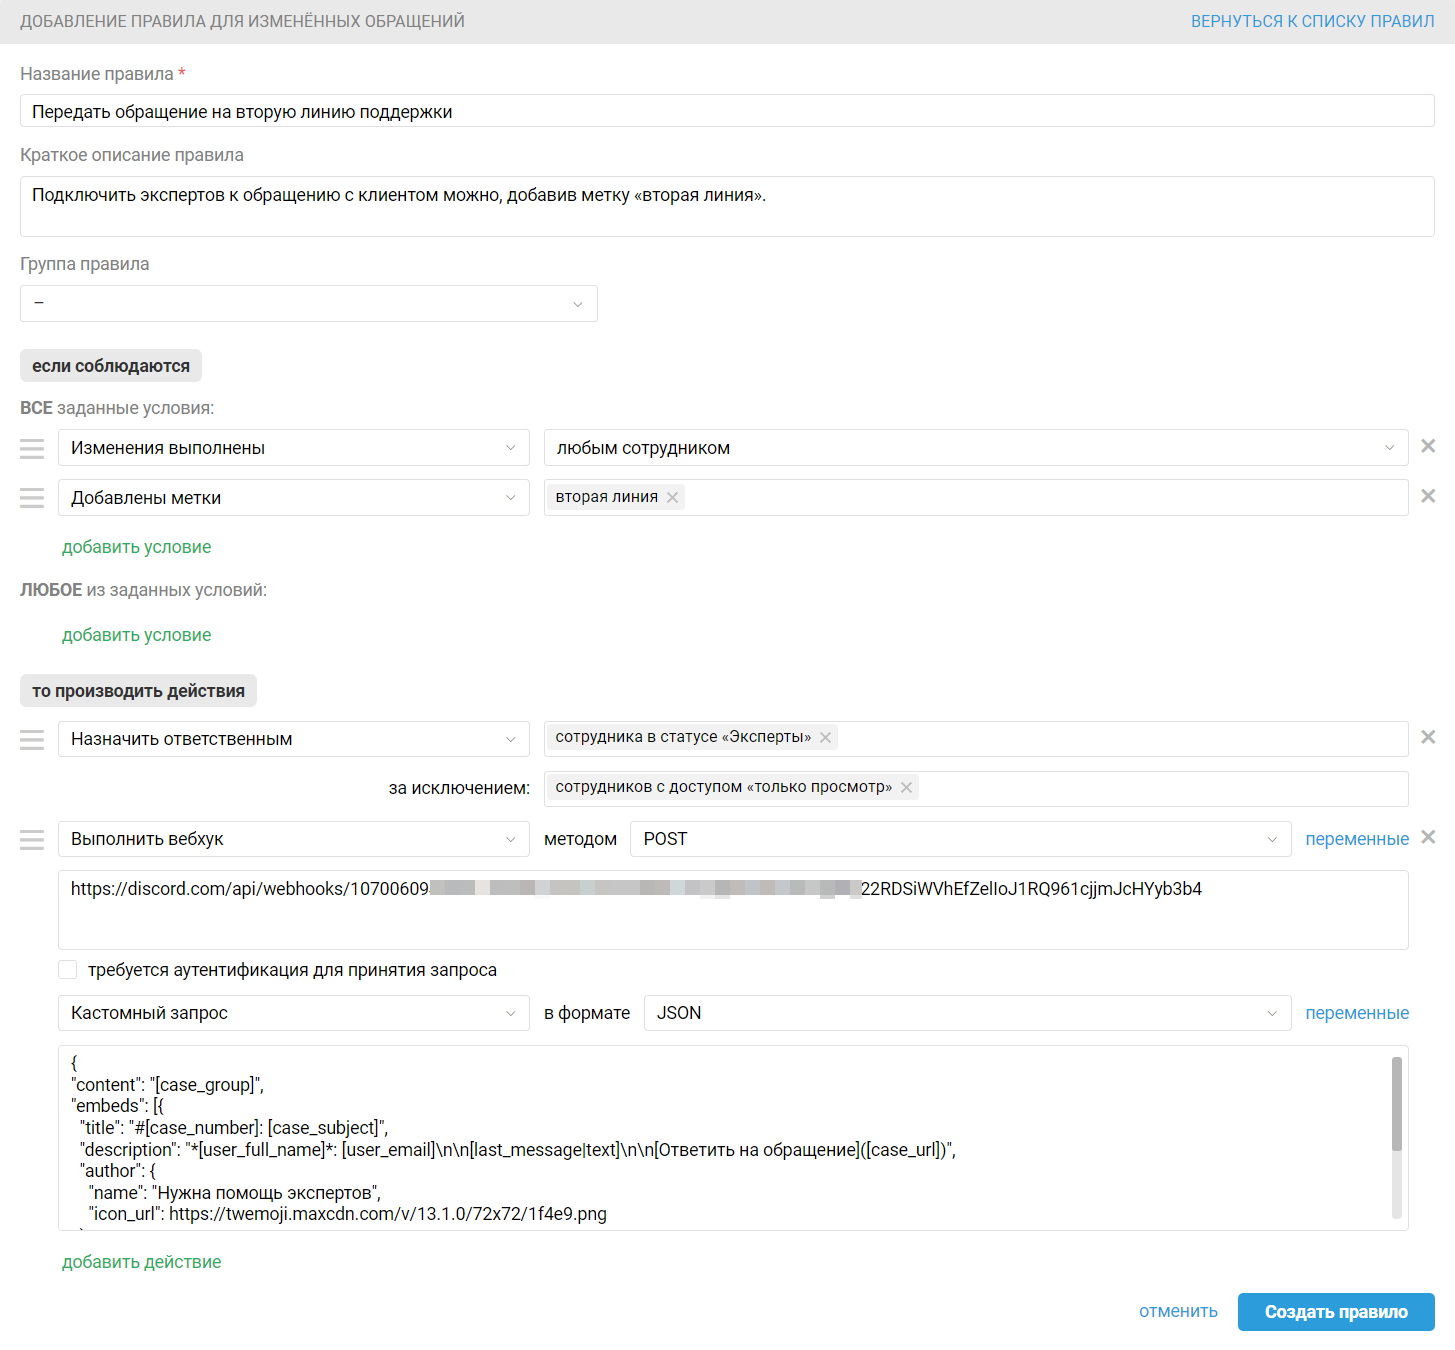Focus the Discord webhook URL field

[733, 910]
